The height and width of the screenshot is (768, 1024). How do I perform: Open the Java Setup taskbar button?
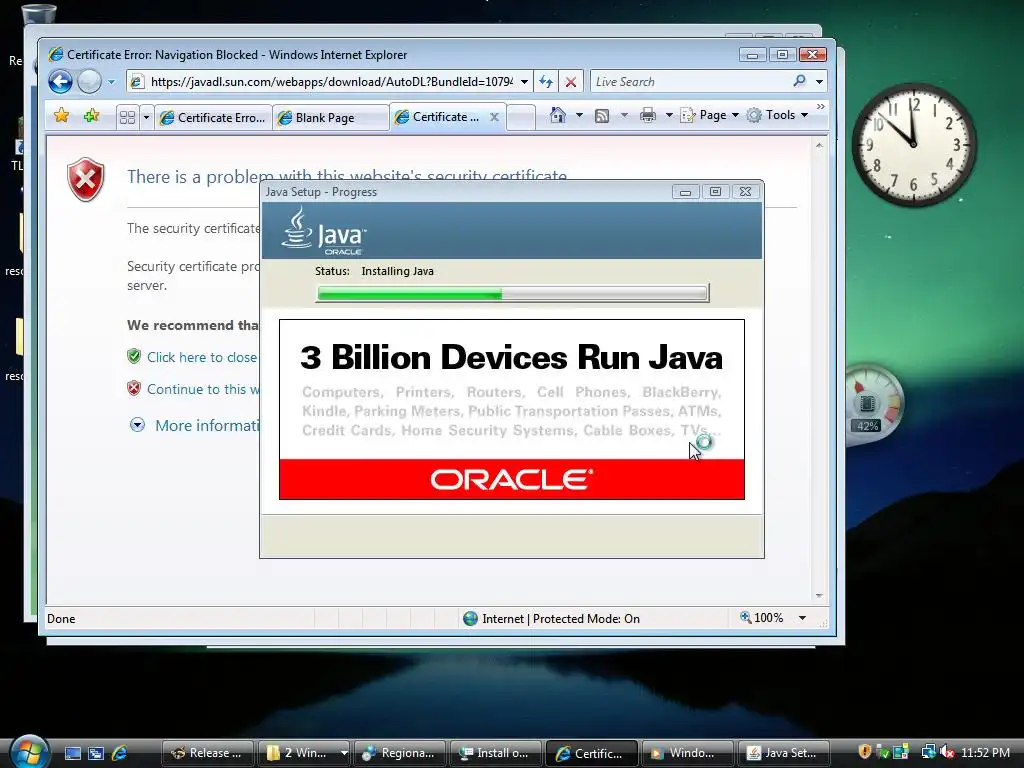pyautogui.click(x=783, y=753)
